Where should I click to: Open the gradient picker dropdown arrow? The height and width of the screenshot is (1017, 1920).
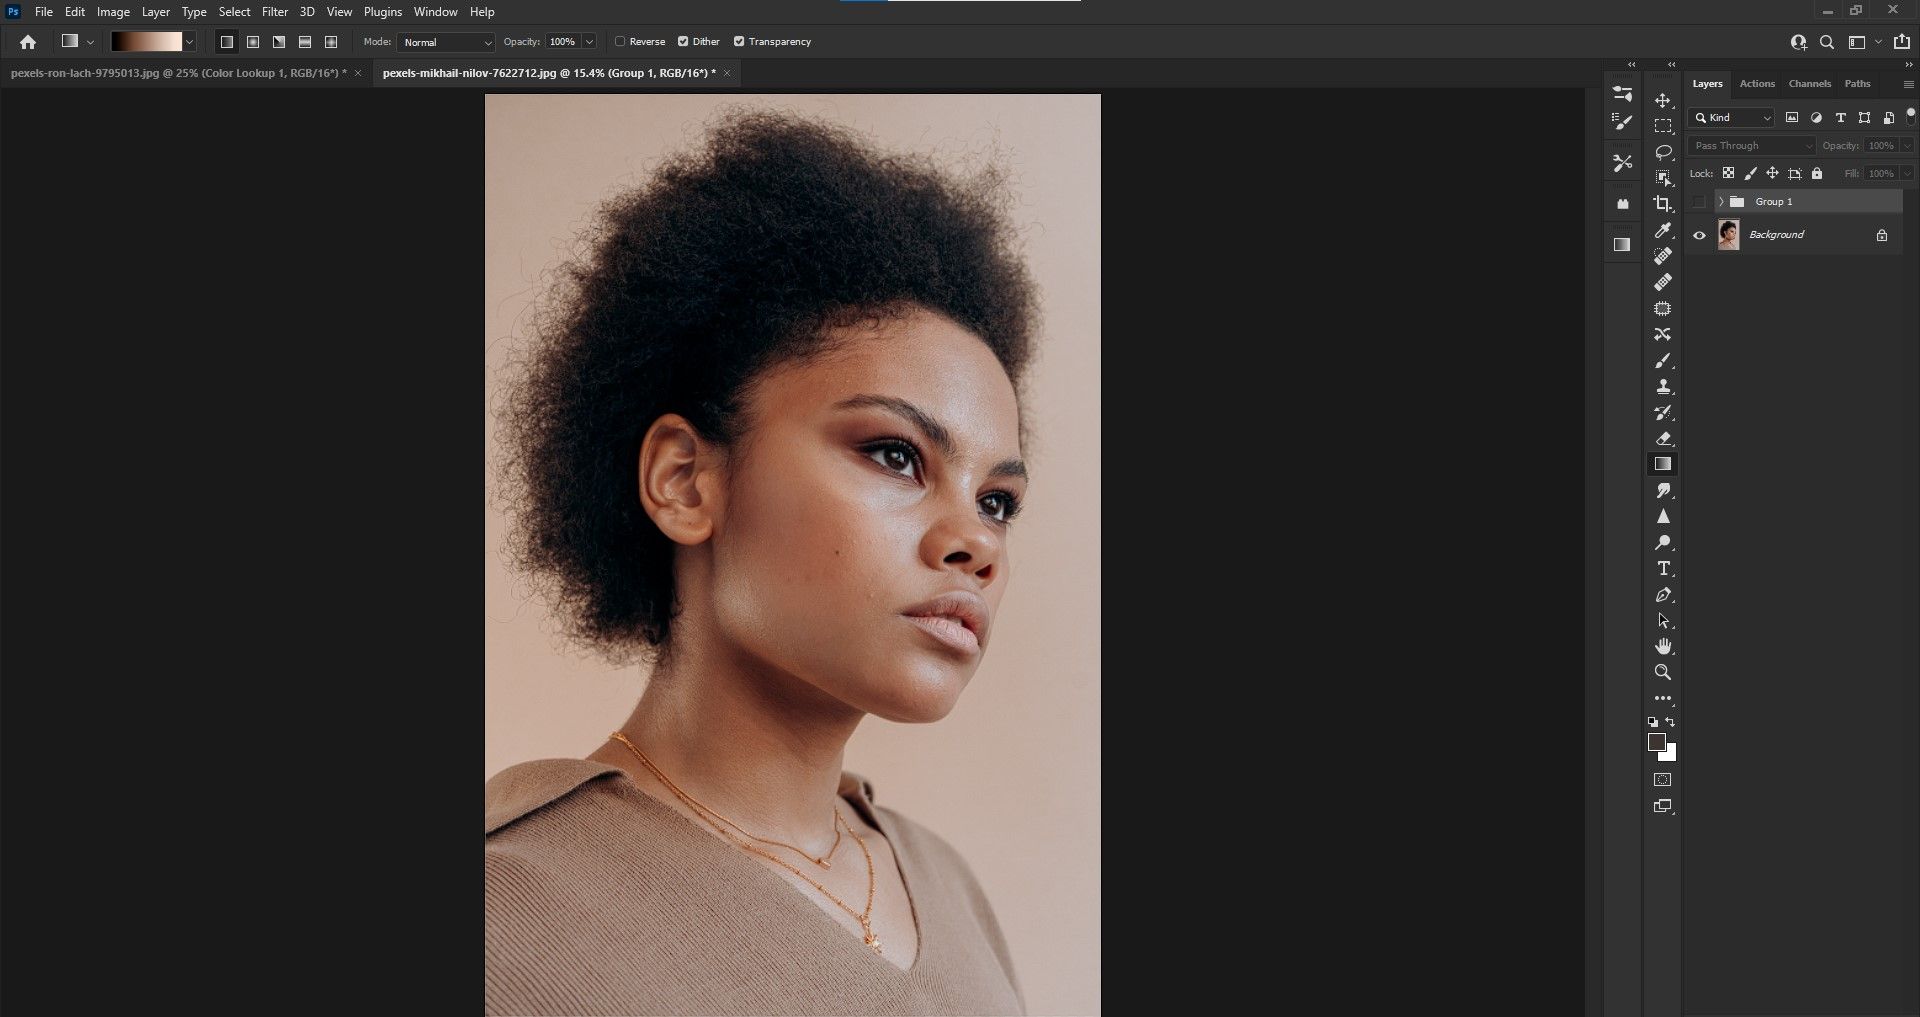[x=189, y=42]
